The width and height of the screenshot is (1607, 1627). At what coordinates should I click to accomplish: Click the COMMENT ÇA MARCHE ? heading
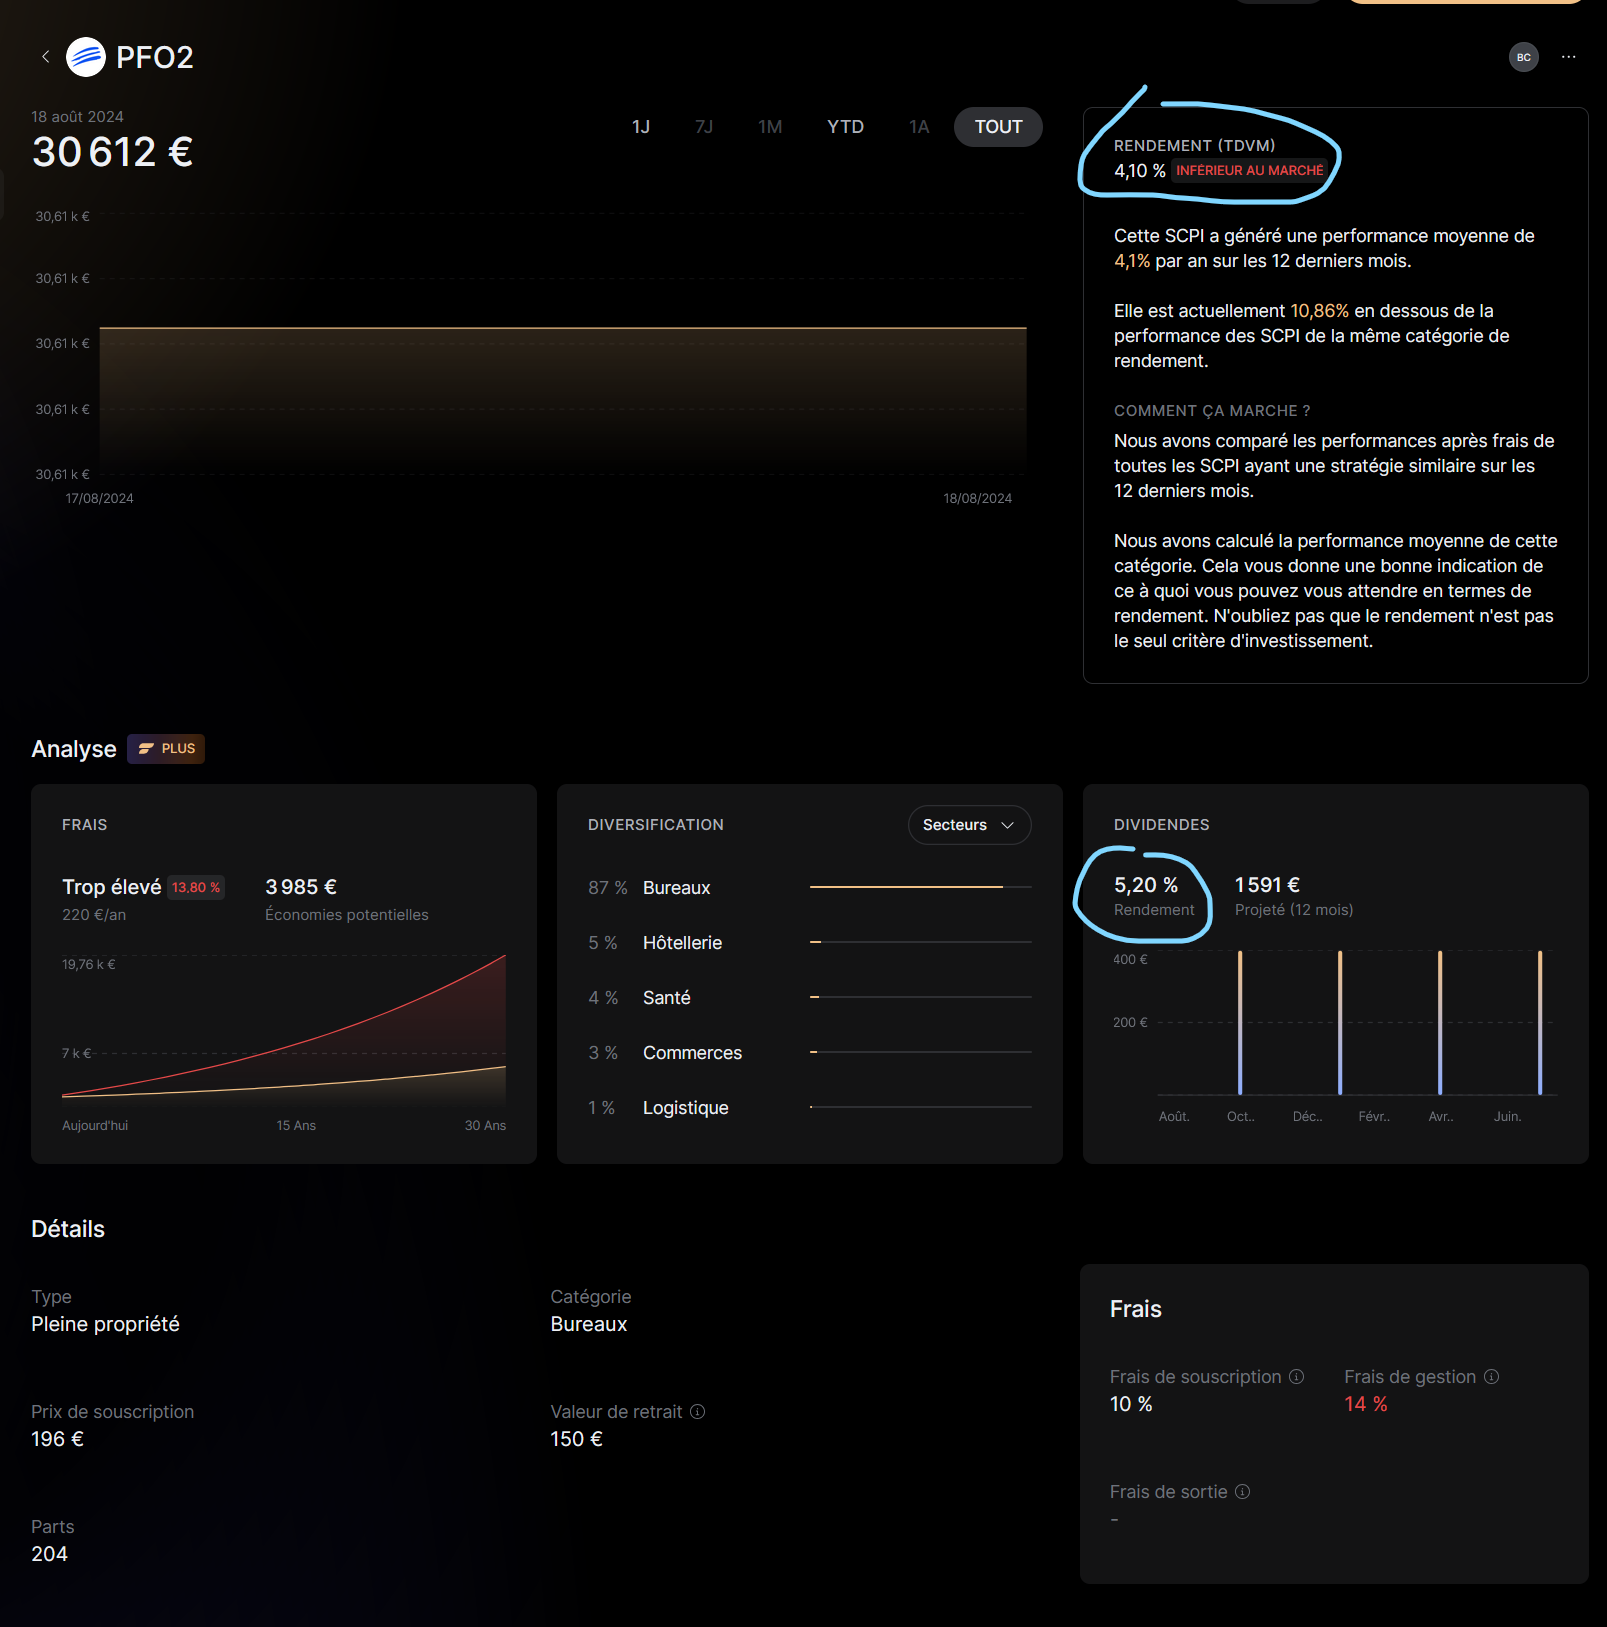click(1211, 411)
